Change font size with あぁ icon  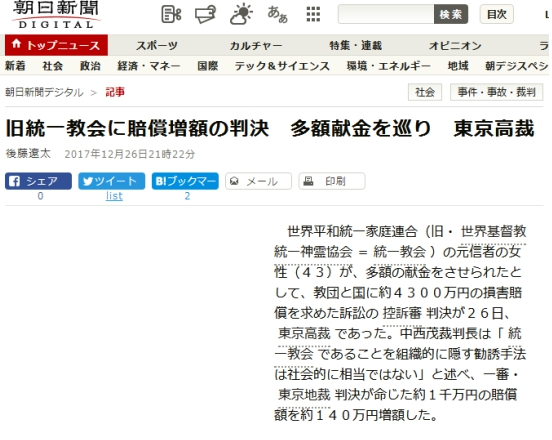click(x=277, y=14)
